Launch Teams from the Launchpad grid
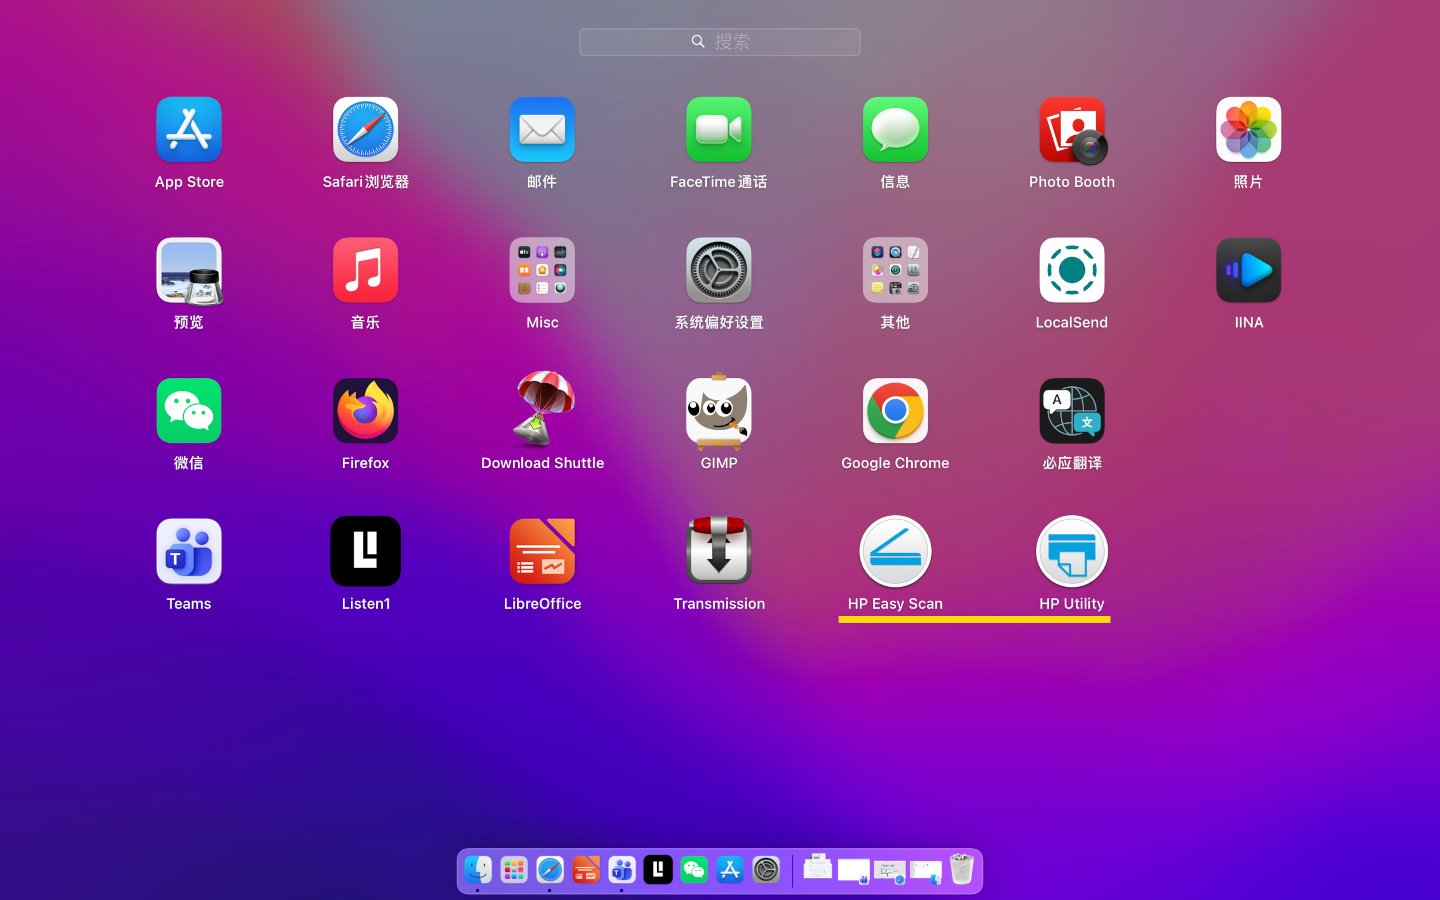The height and width of the screenshot is (900, 1440). click(x=189, y=552)
